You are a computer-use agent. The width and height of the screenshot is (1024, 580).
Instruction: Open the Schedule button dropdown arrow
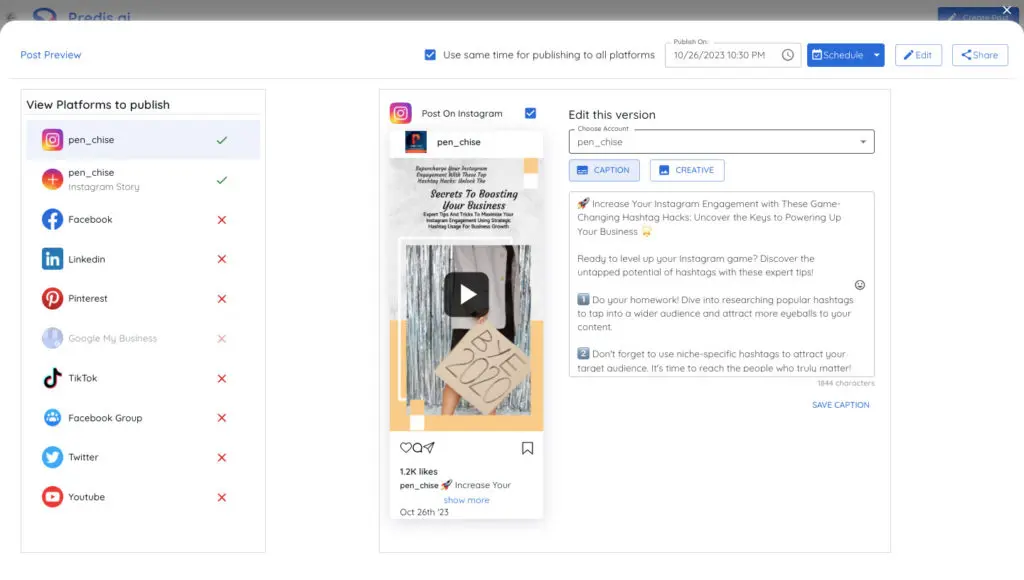tap(876, 56)
